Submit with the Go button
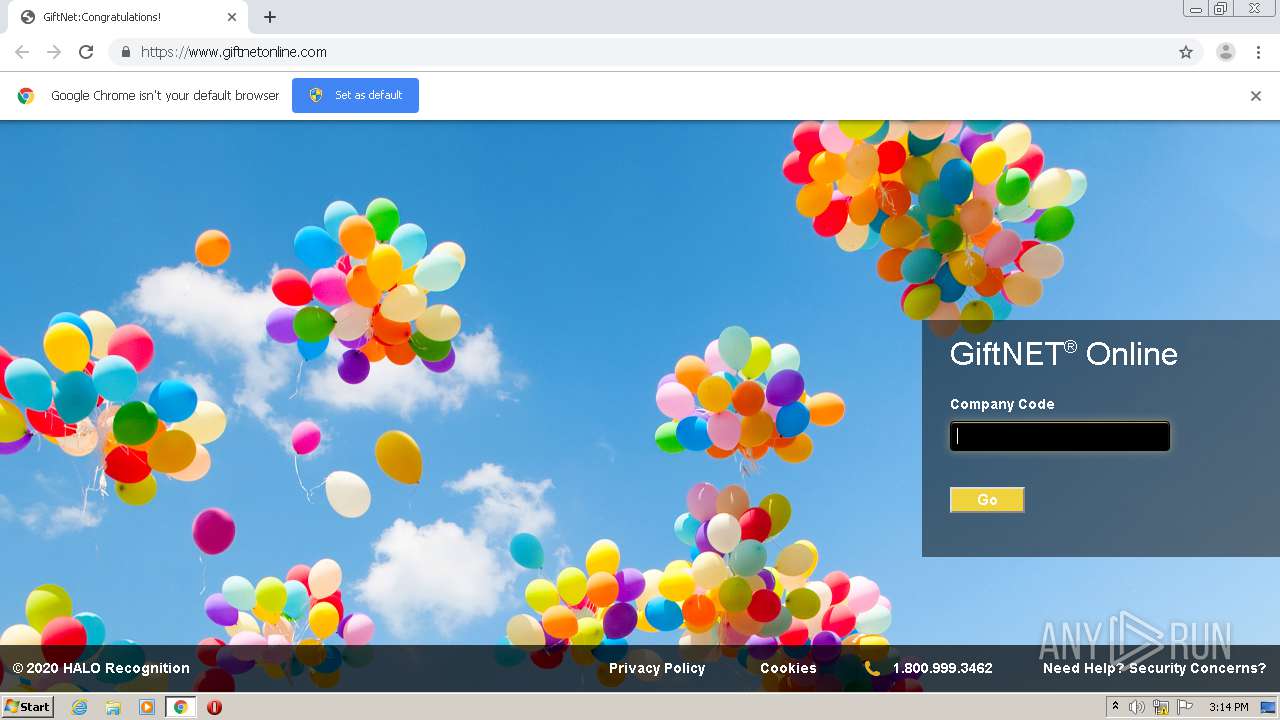Image resolution: width=1280 pixels, height=720 pixels. coord(987,500)
